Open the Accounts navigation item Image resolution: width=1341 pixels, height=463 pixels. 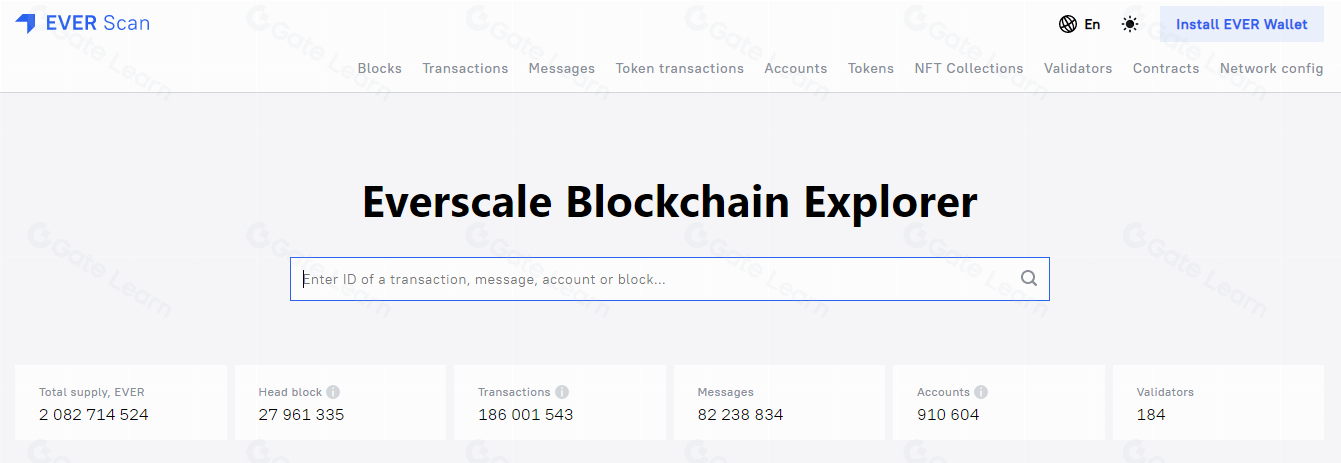pyautogui.click(x=796, y=68)
